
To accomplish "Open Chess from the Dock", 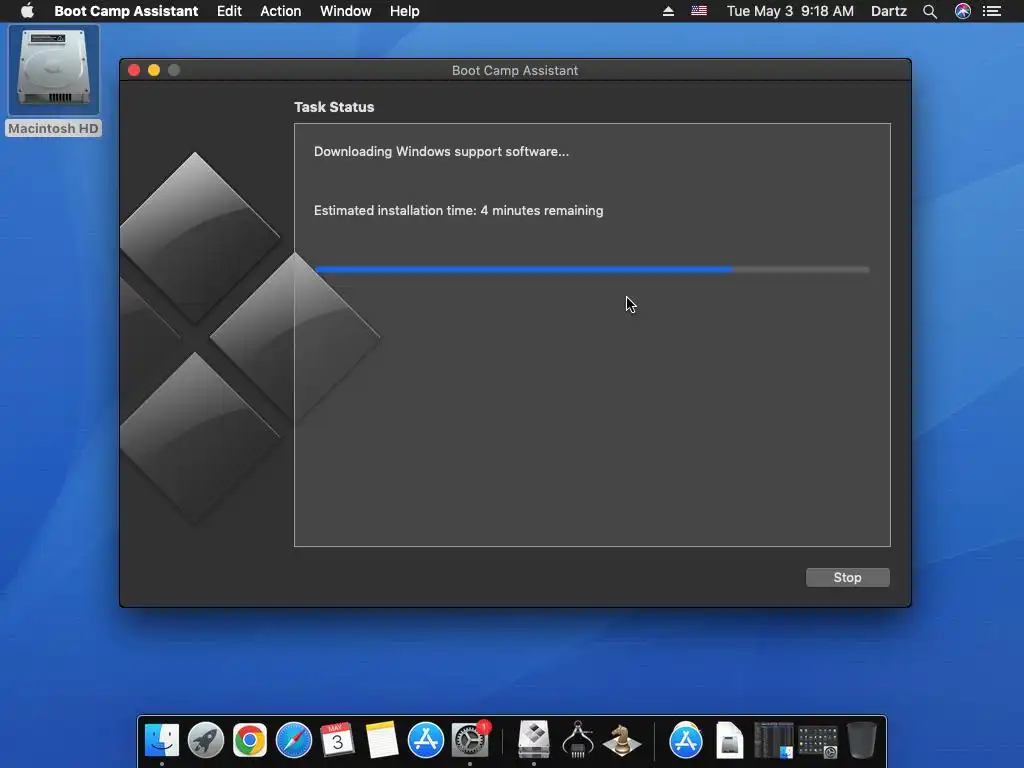I will (622, 740).
